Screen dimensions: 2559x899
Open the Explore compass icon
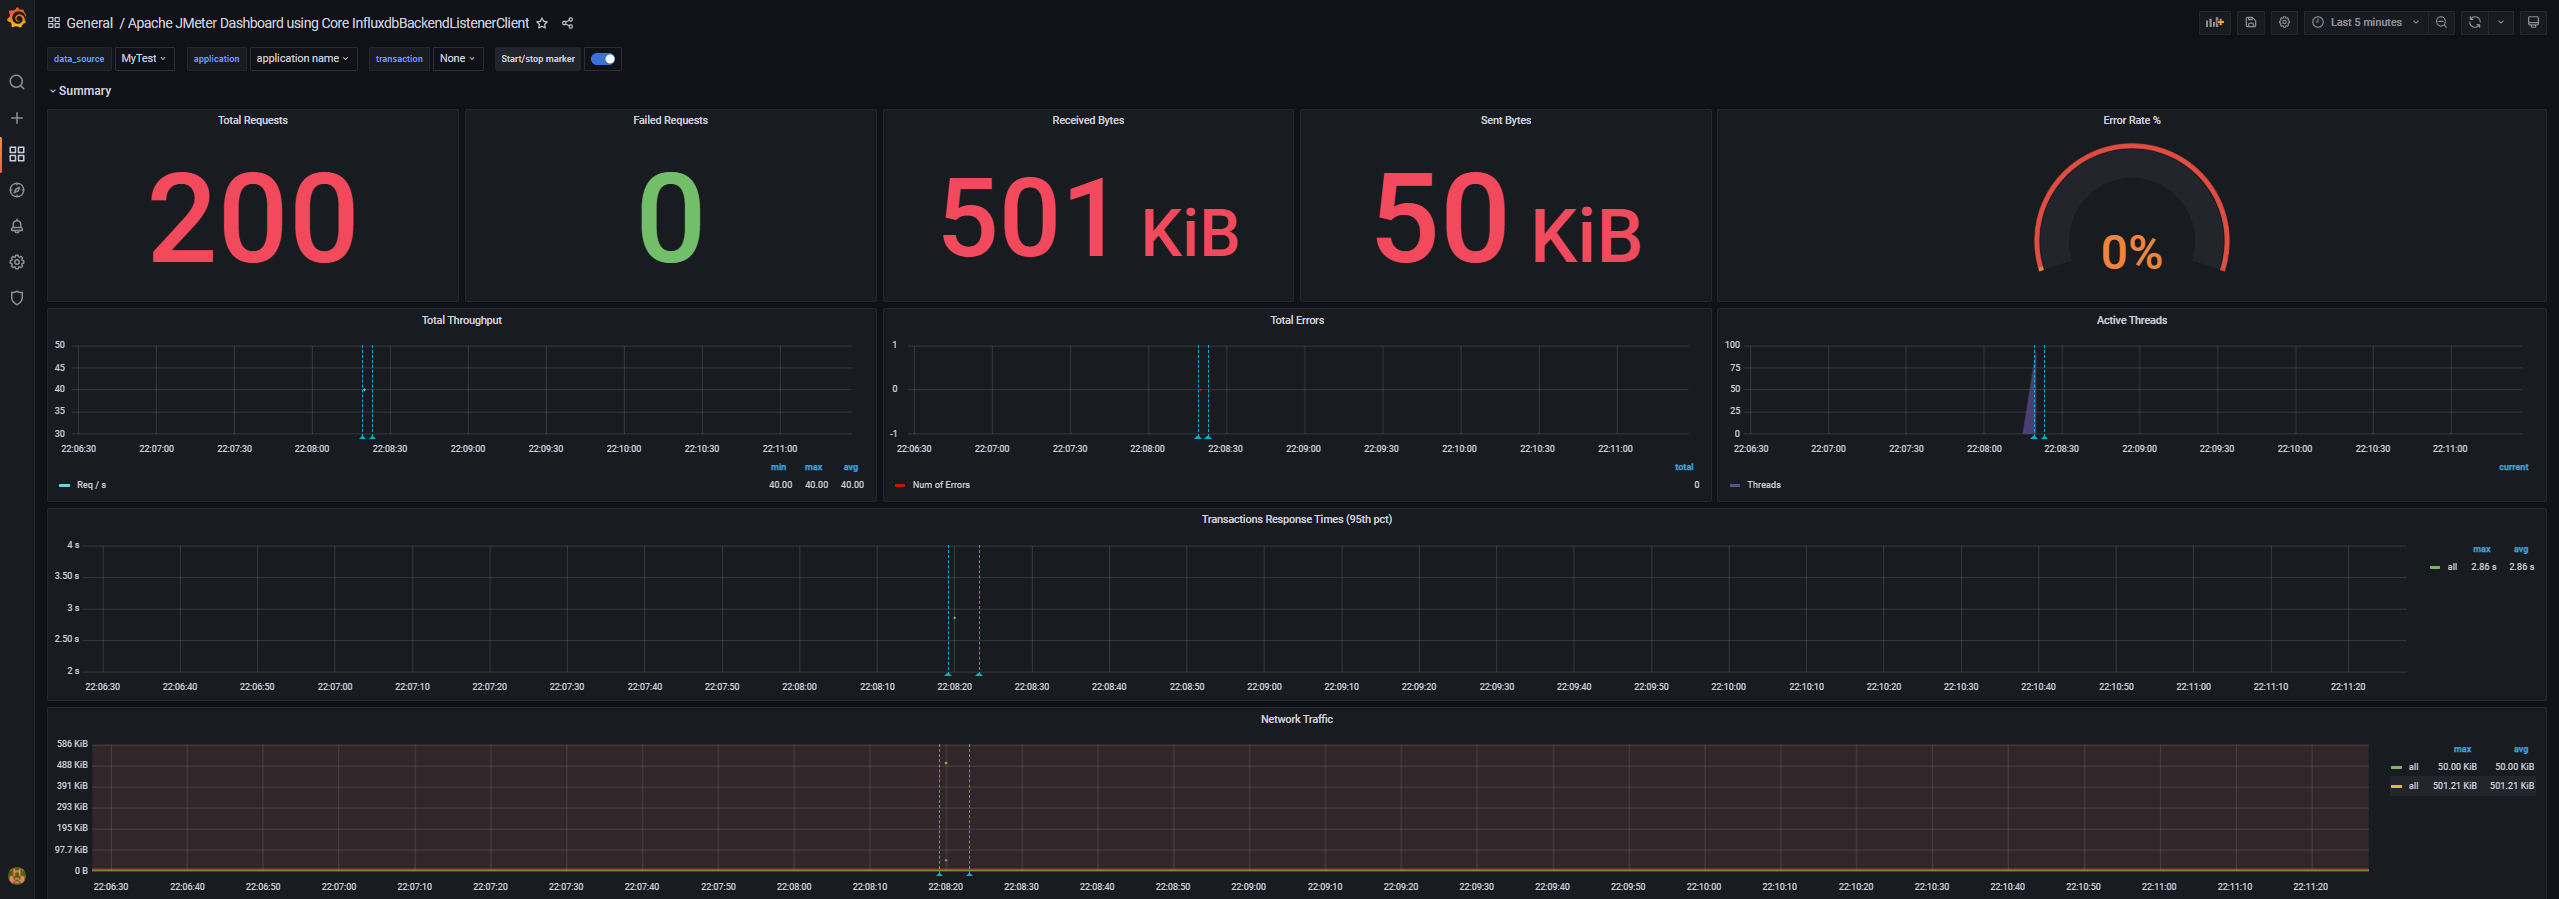(17, 190)
